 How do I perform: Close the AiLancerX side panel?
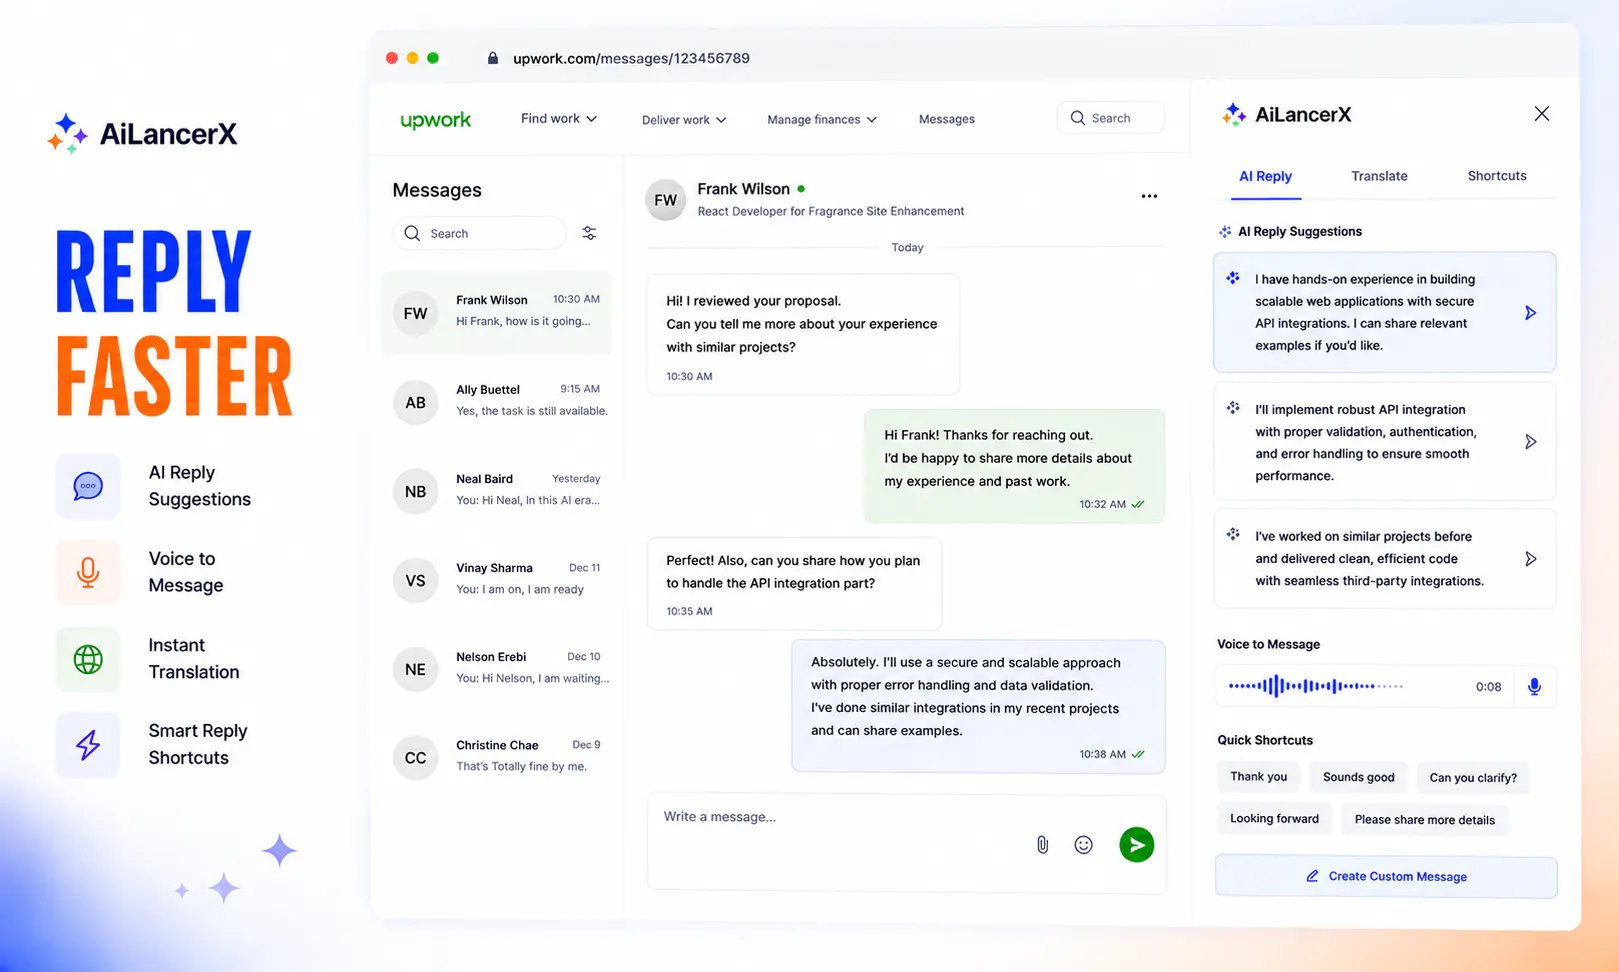1541,114
